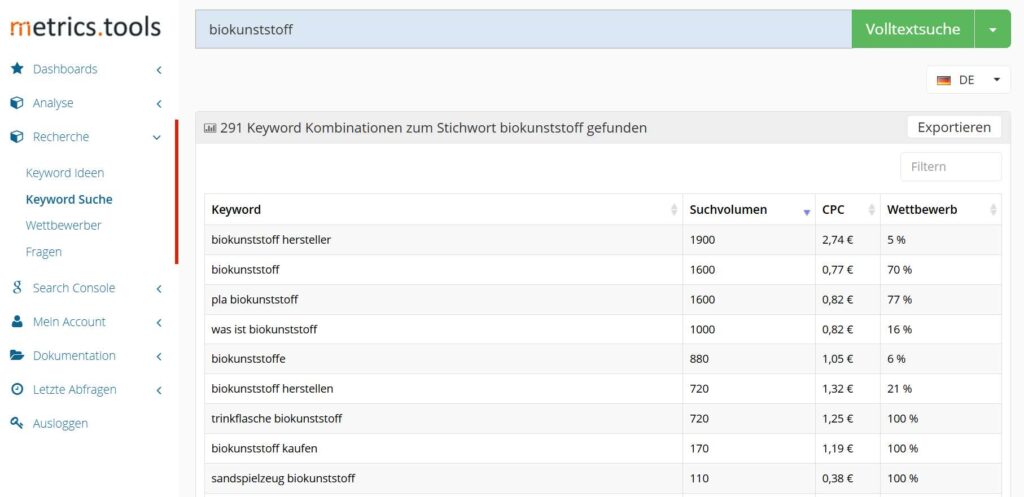Click the 170 search volume value
1024x497 pixels.
click(699, 449)
